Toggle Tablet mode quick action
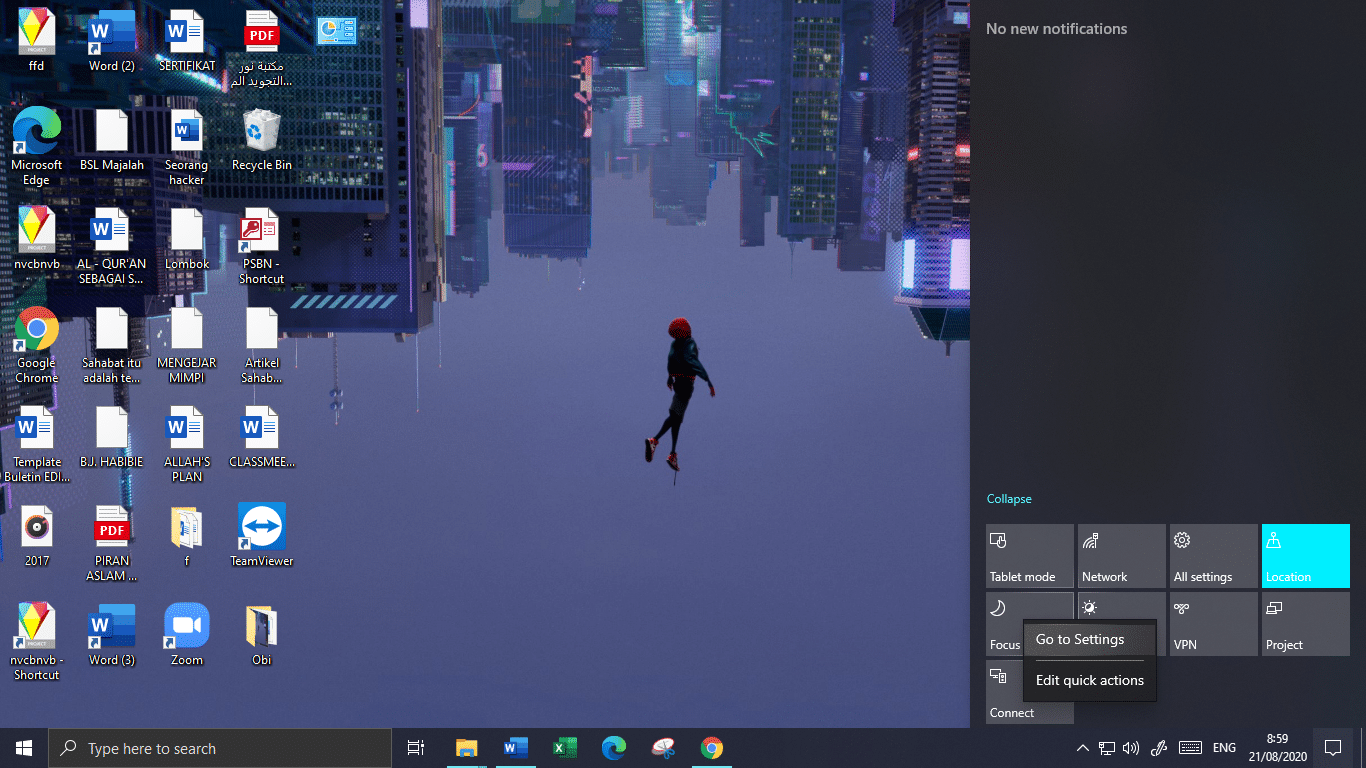 [1030, 556]
